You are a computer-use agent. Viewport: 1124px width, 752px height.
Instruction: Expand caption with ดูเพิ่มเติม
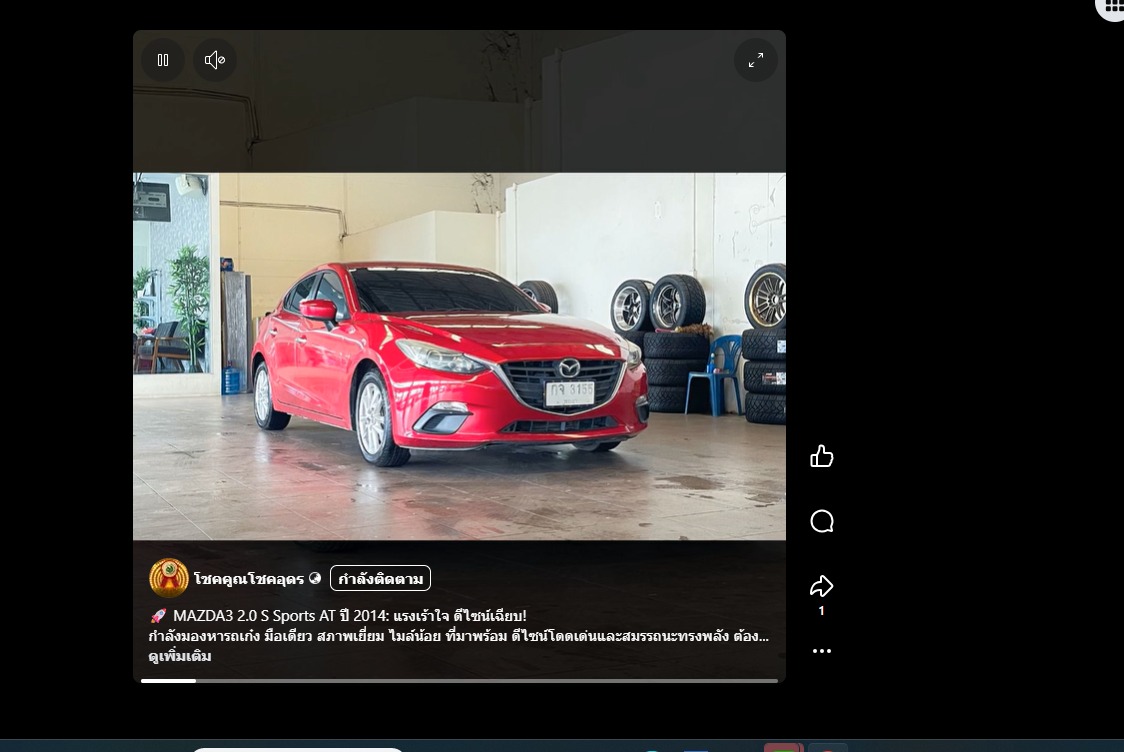coord(180,656)
